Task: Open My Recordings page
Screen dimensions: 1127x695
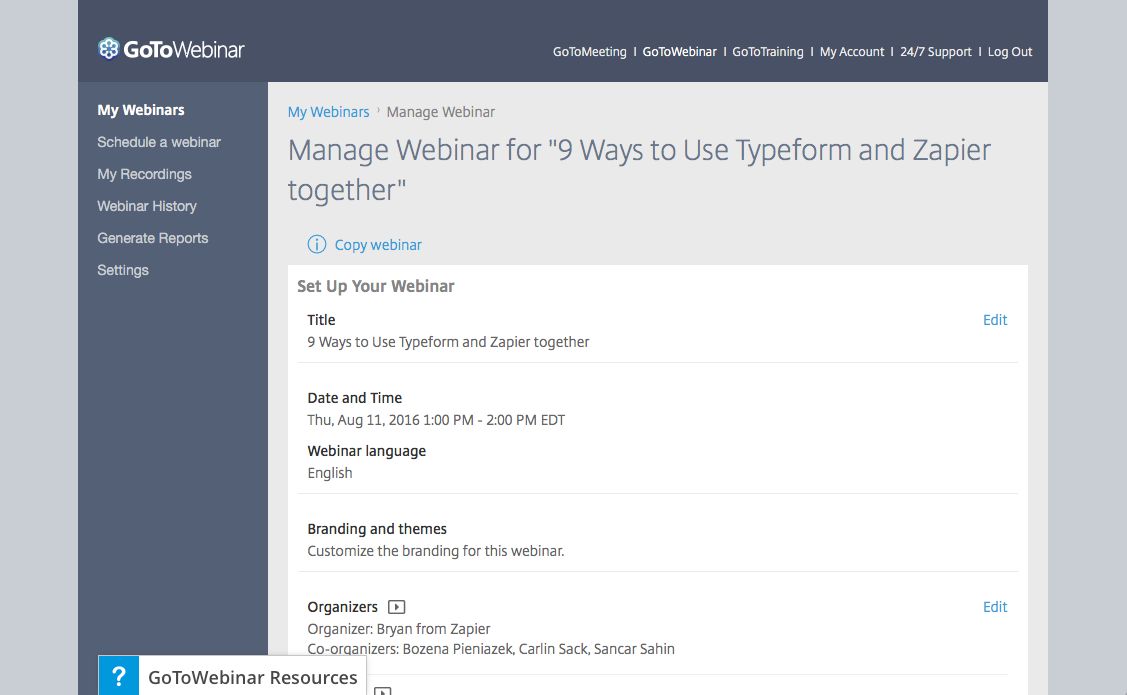Action: click(x=144, y=174)
